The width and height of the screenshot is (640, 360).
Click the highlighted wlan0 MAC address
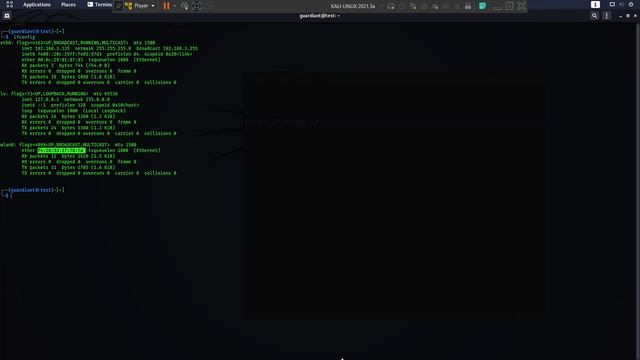[61, 150]
